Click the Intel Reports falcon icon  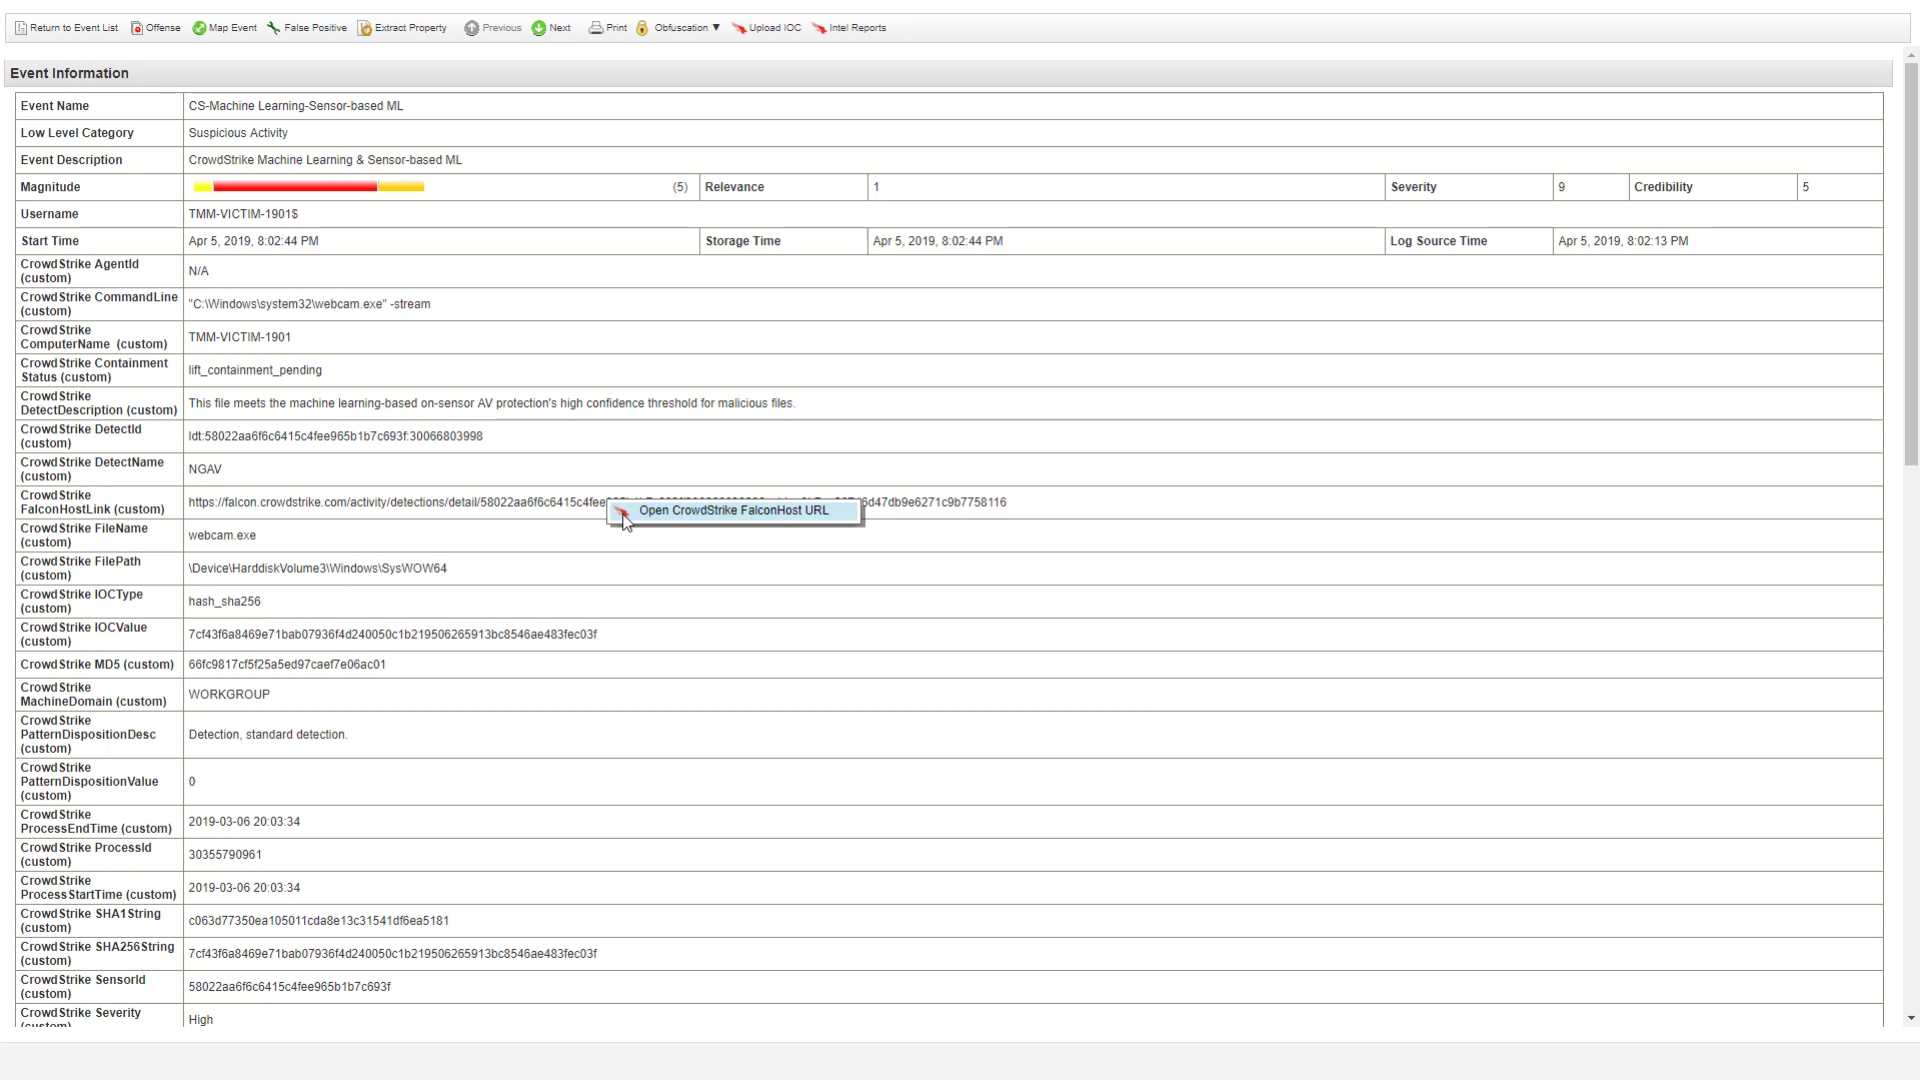(819, 28)
